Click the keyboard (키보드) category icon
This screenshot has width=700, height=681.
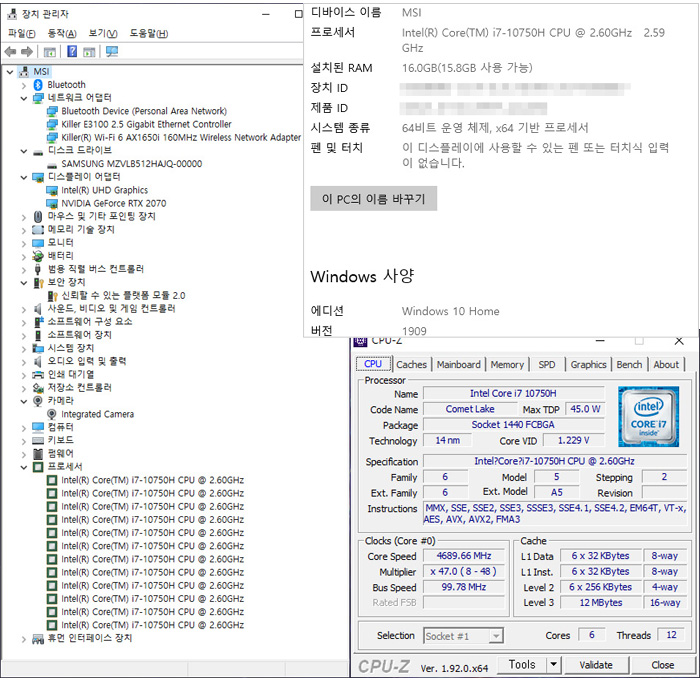[x=38, y=441]
